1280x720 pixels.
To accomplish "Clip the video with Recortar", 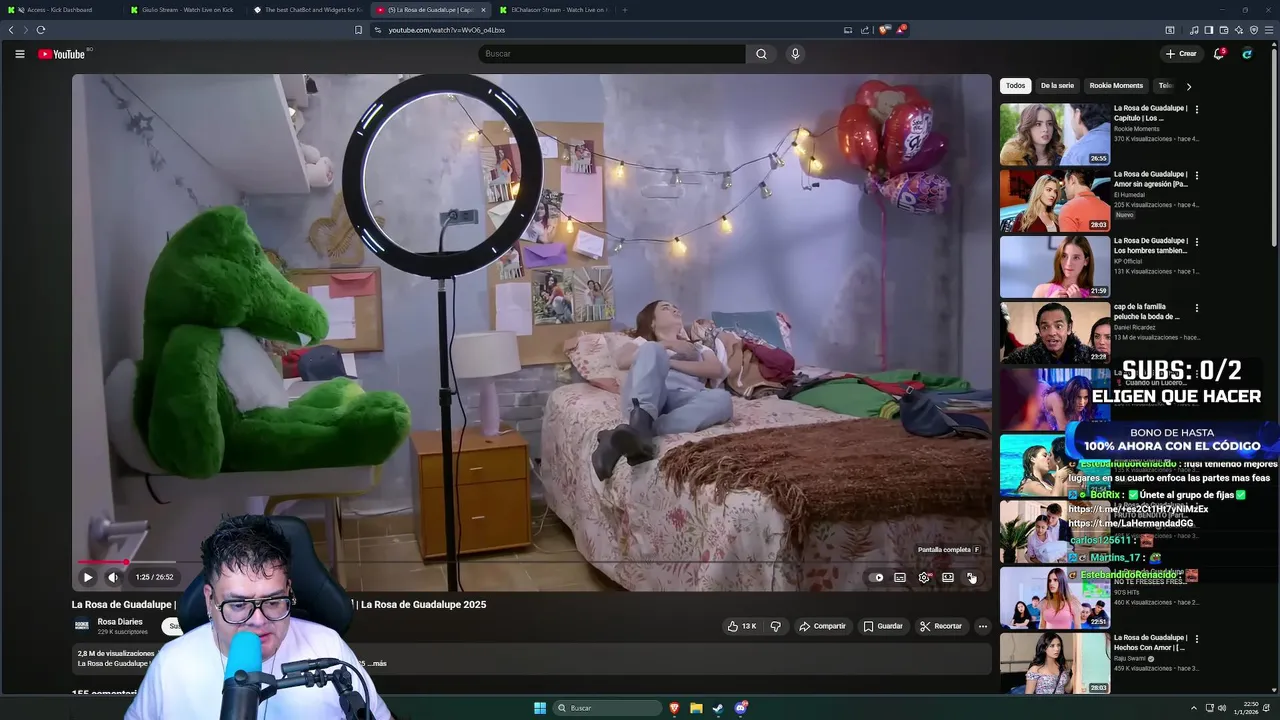I will pos(941,626).
